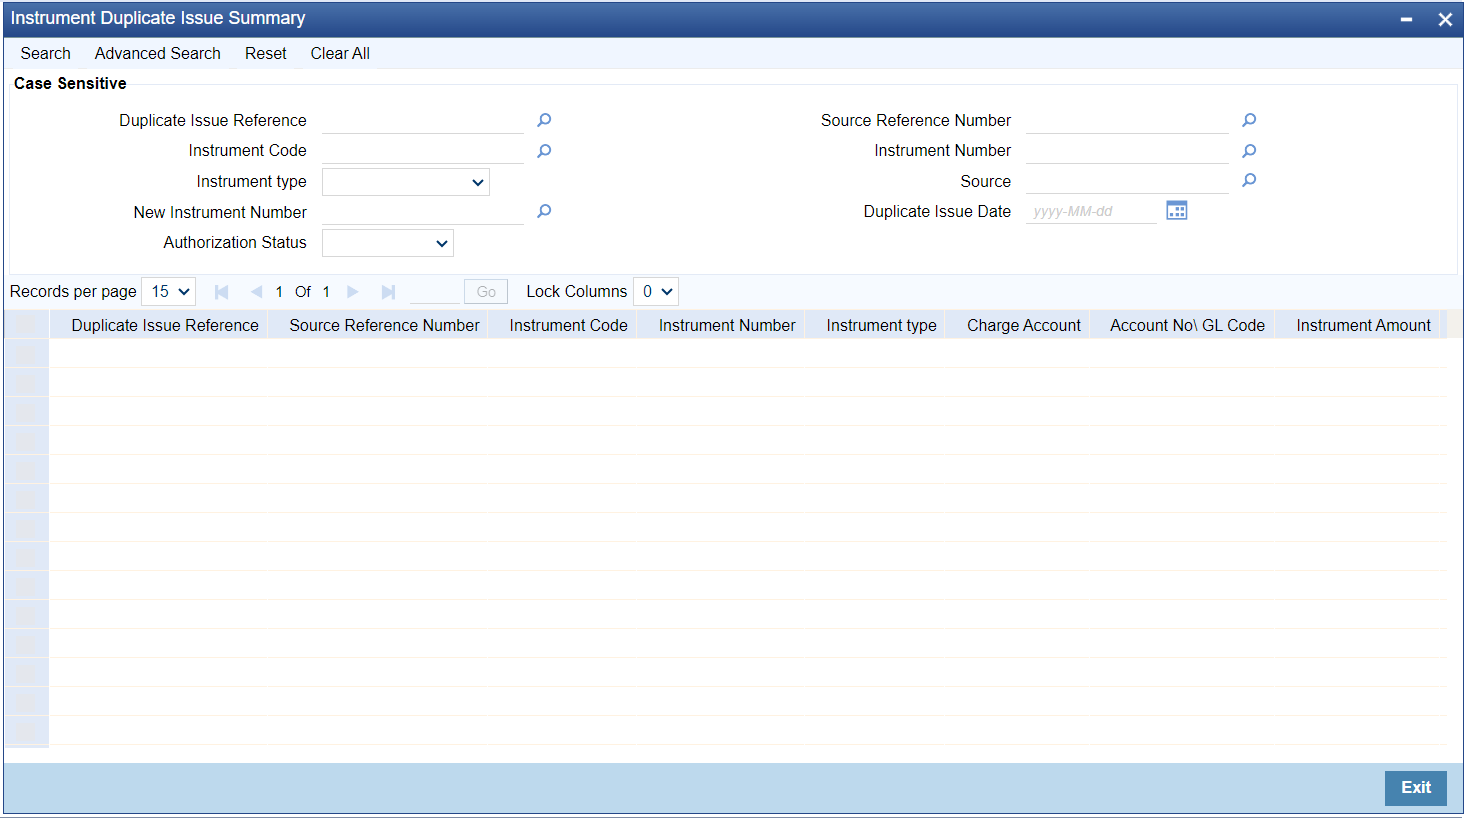Screen dimensions: 1468x818
Task: Change Records per page dropdown
Action: pos(168,292)
